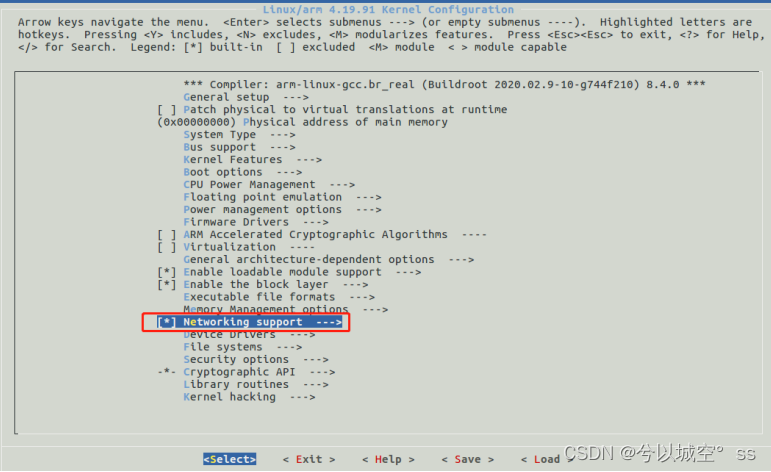Select the highlighted Networking support entry
The height and width of the screenshot is (472, 771).
tap(249, 322)
